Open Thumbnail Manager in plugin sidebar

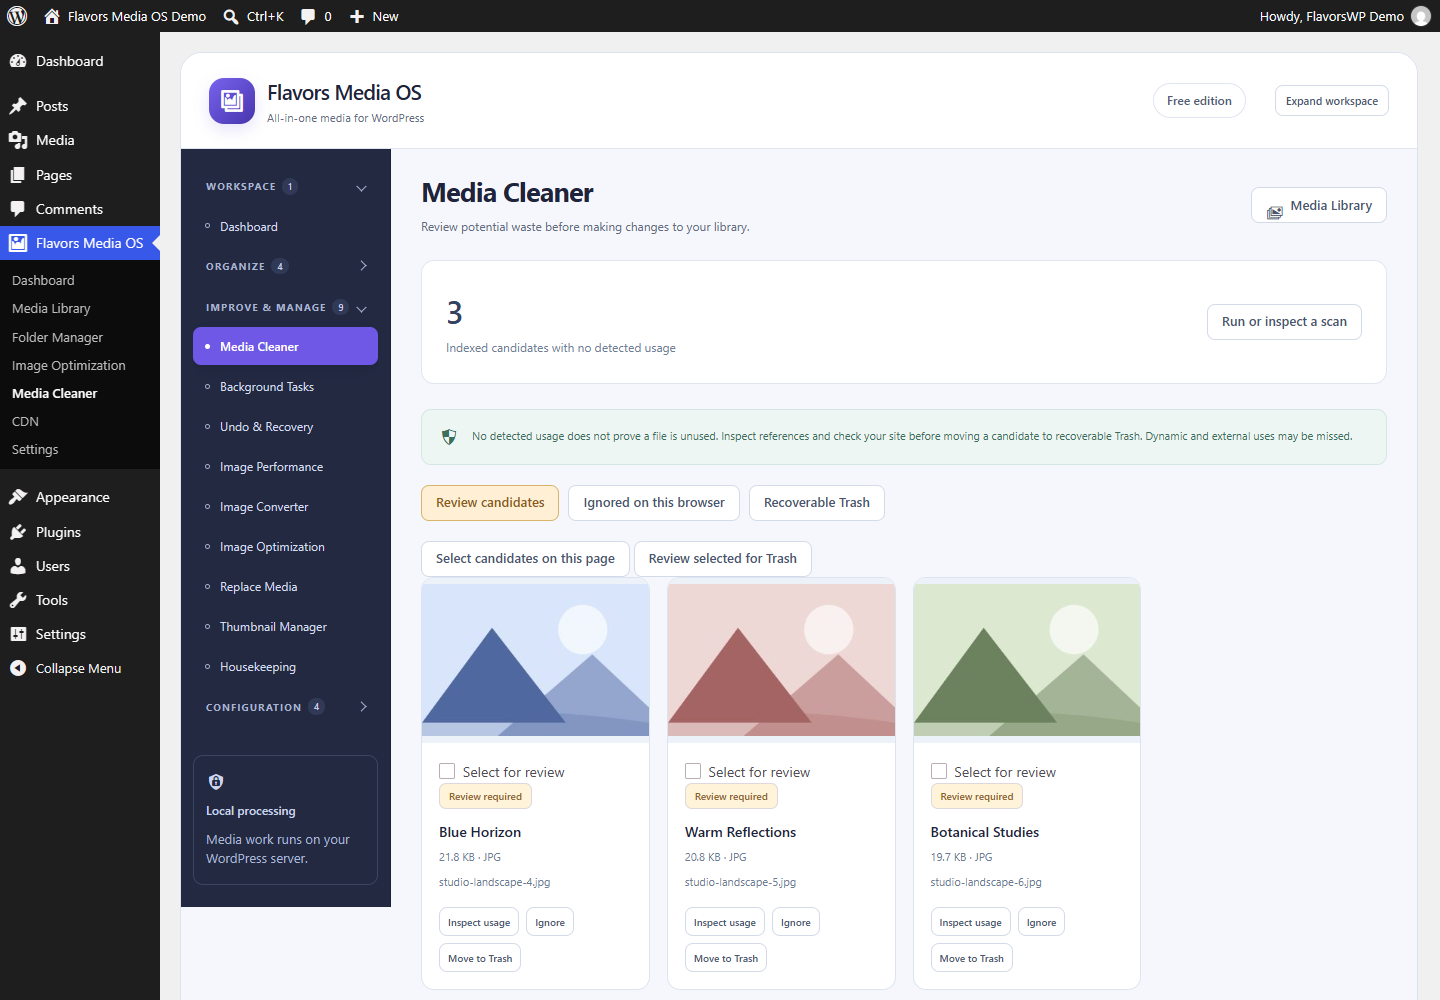click(285, 627)
